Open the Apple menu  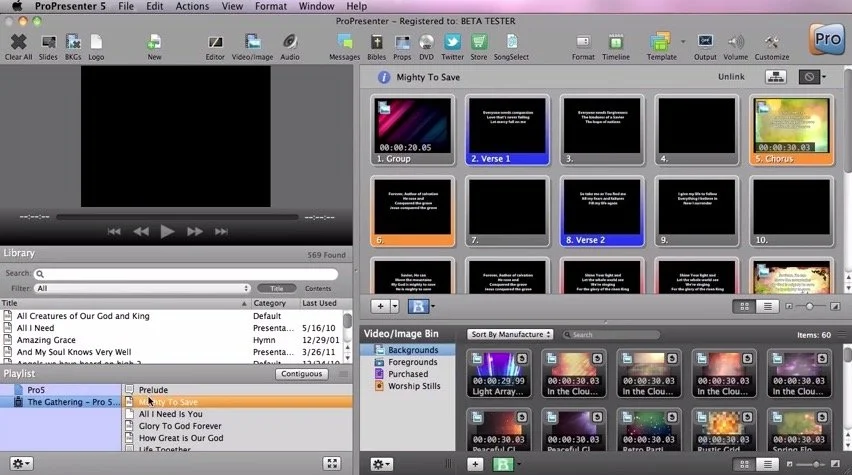pos(17,7)
